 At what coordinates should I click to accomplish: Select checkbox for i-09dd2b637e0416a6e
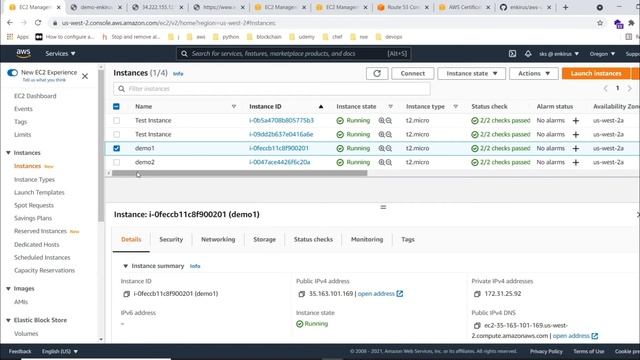click(x=117, y=134)
